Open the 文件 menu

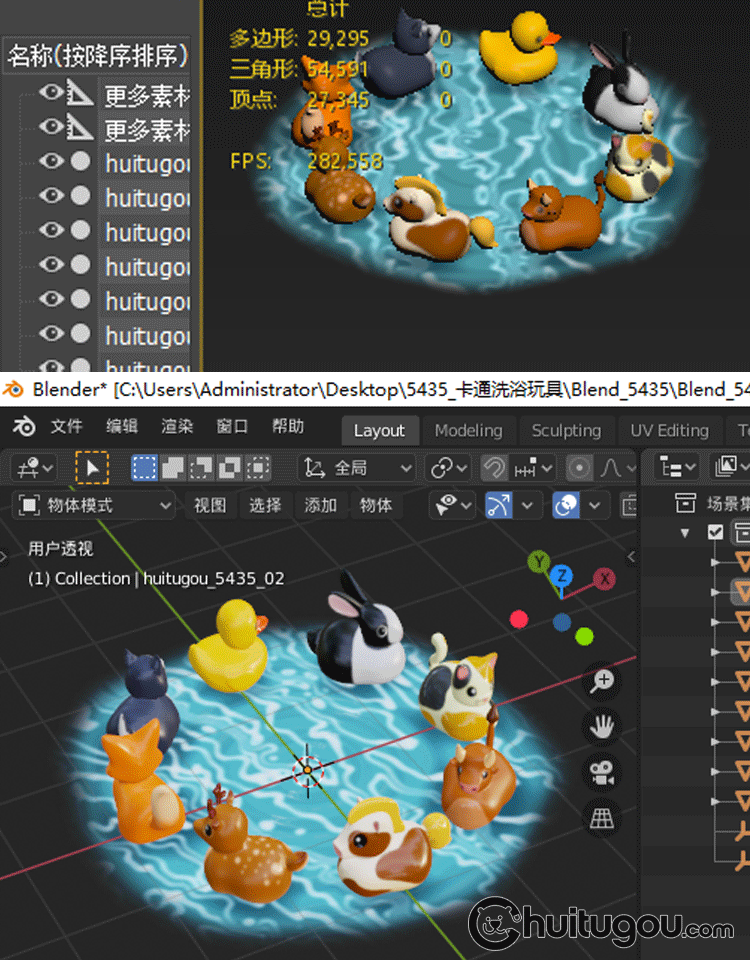pyautogui.click(x=66, y=426)
